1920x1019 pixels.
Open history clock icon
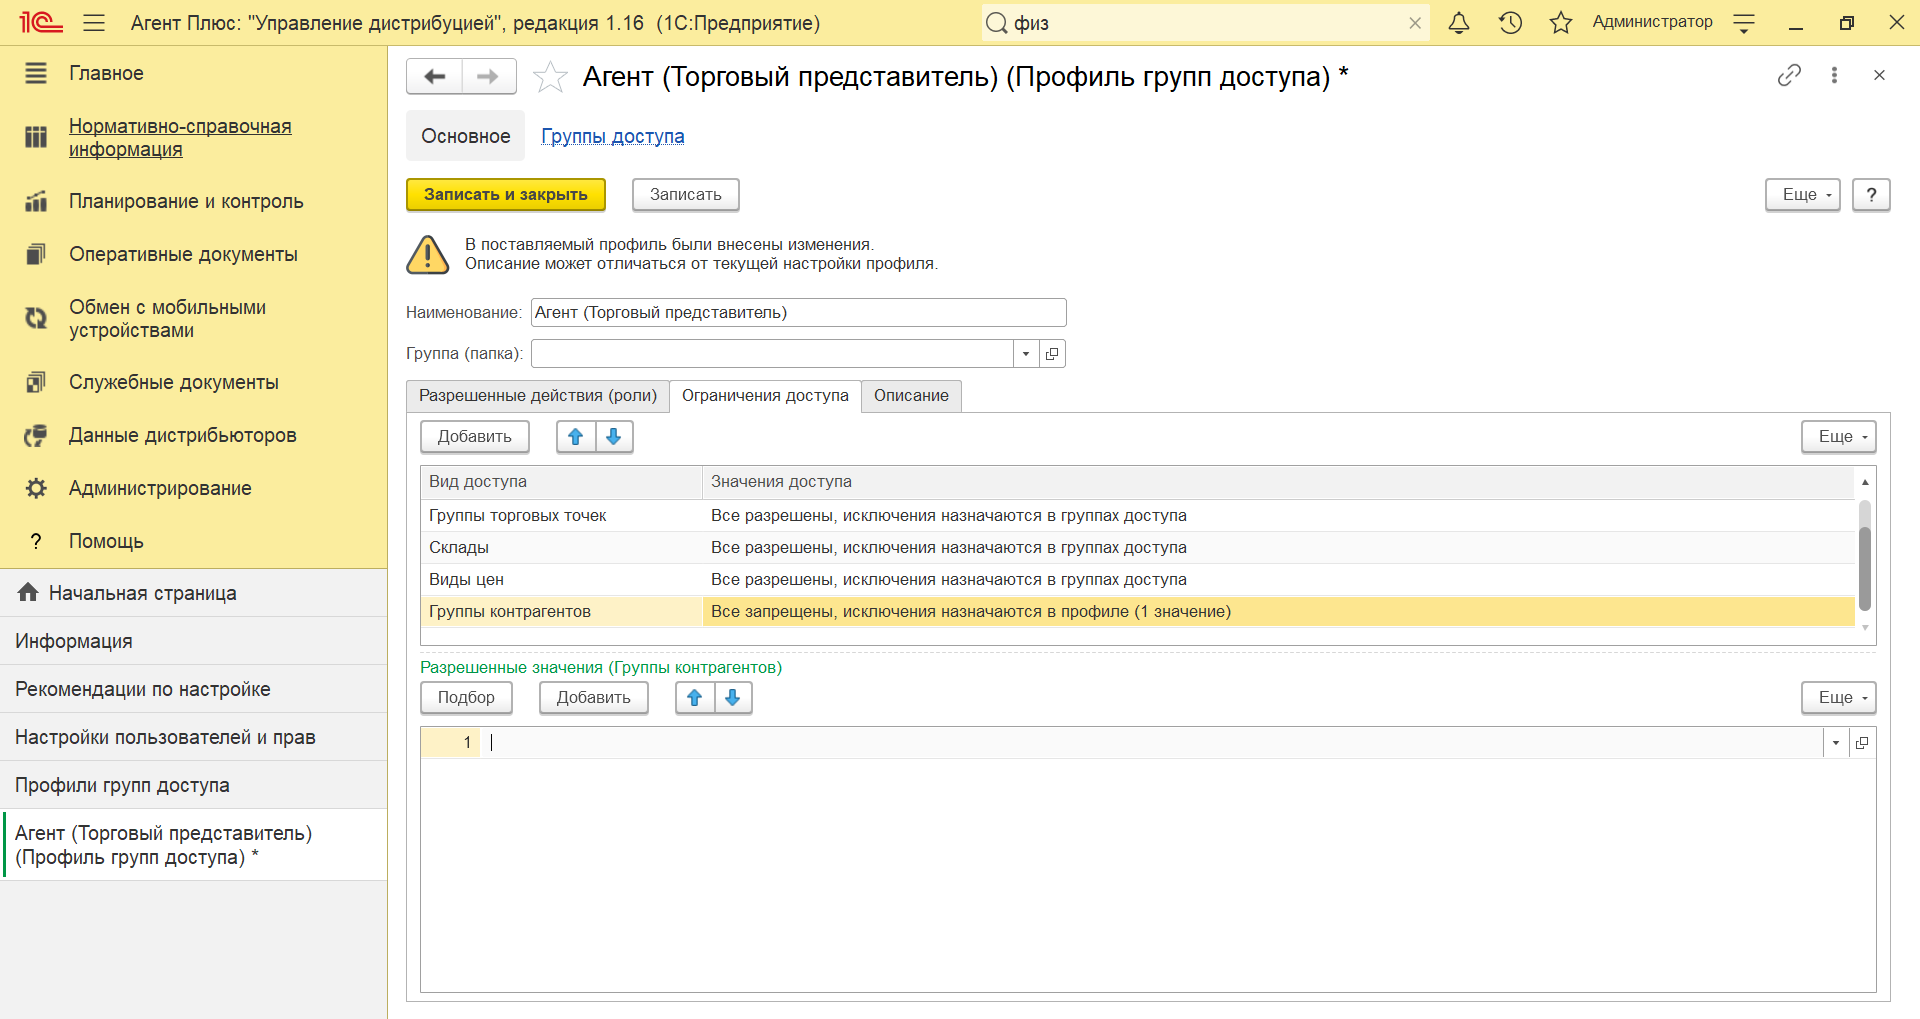(x=1510, y=23)
